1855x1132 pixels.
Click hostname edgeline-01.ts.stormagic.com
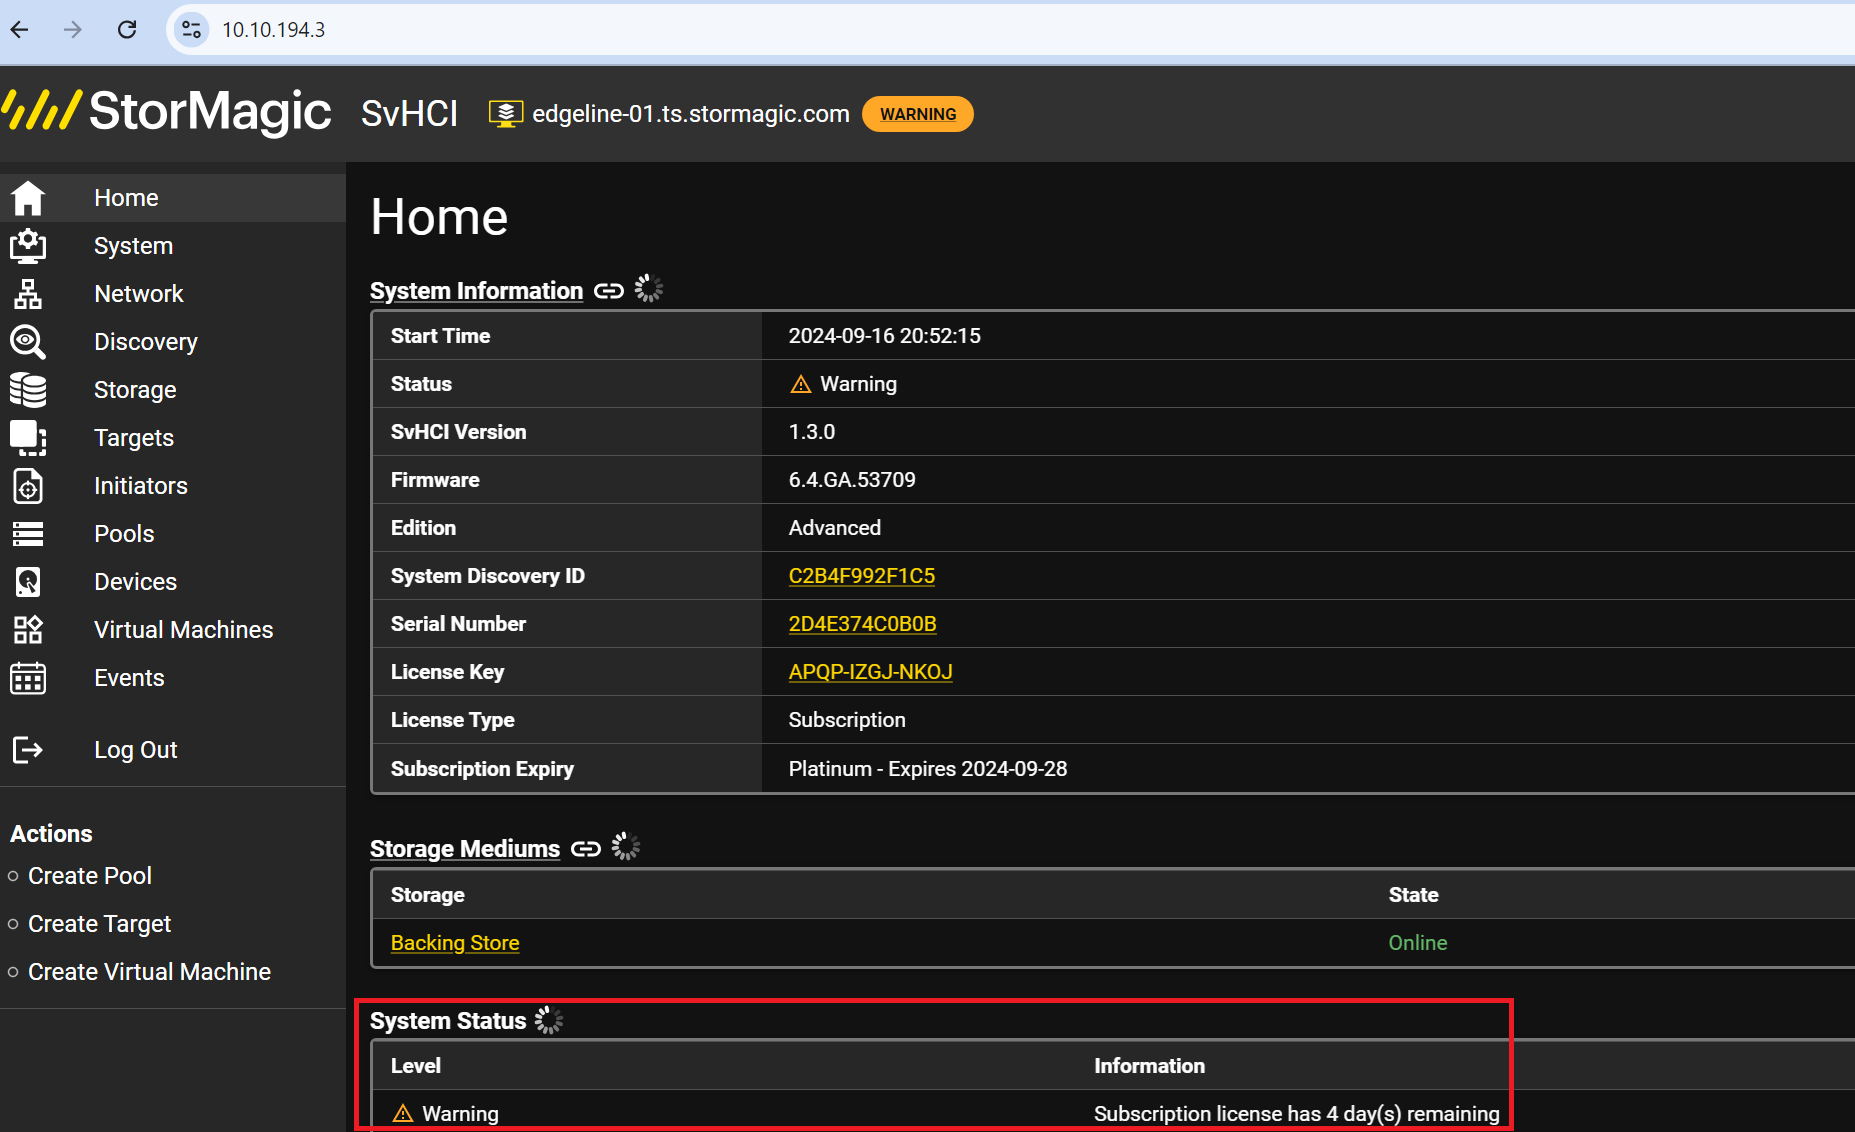point(691,114)
